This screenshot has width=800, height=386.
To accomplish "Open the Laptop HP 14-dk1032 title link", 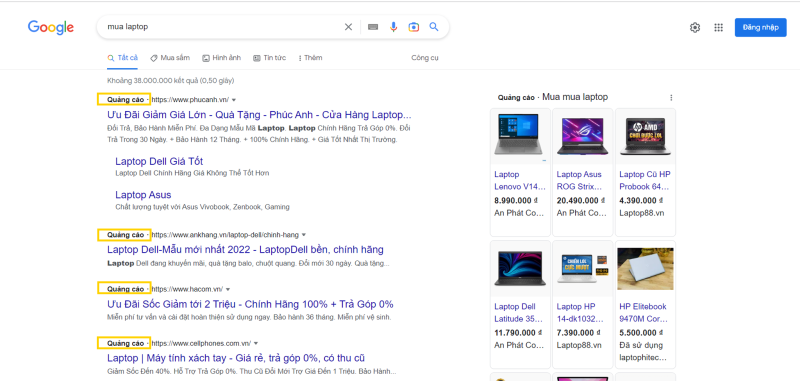I will [580, 313].
